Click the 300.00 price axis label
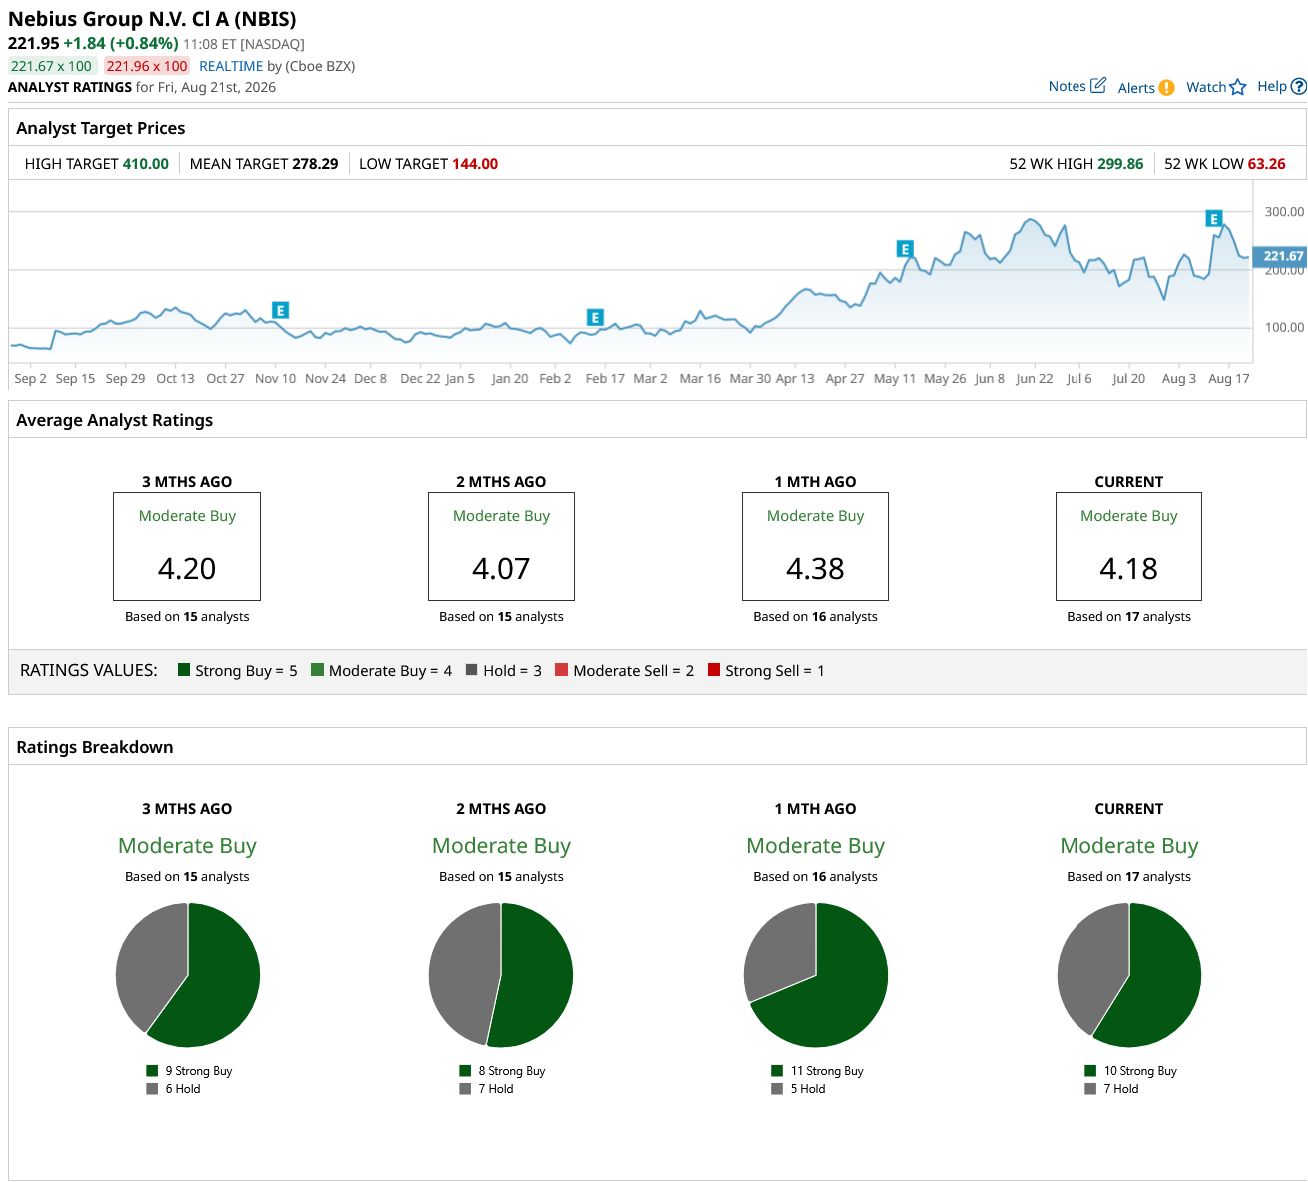The height and width of the screenshot is (1182, 1308). pos(1284,212)
